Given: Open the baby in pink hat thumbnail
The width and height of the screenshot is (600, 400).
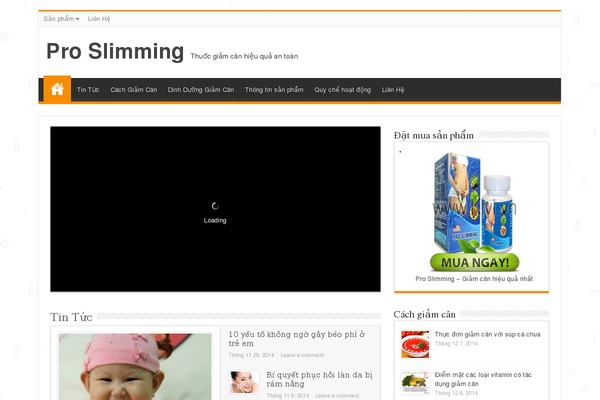Looking at the screenshot, I should coord(135,367).
